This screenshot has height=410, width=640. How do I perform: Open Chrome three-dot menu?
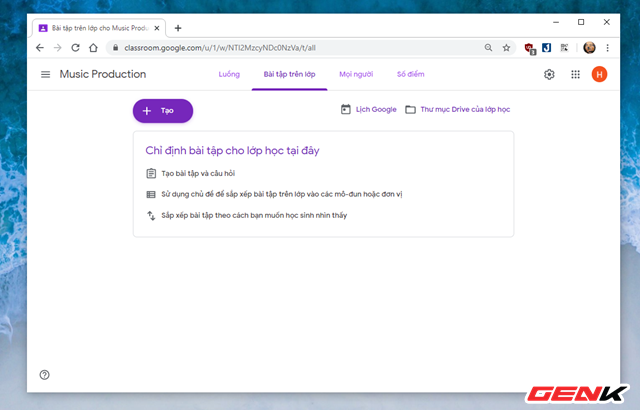pyautogui.click(x=607, y=48)
